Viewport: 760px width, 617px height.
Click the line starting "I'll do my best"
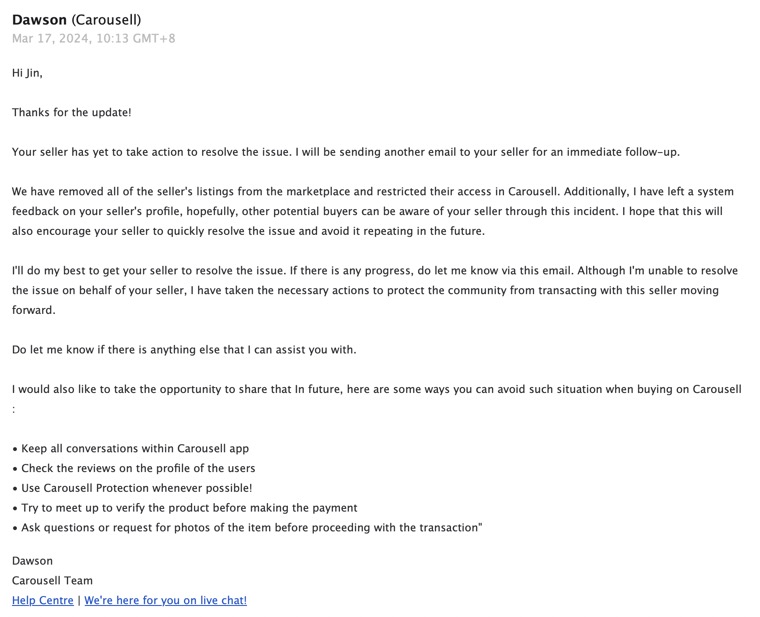coord(374,270)
